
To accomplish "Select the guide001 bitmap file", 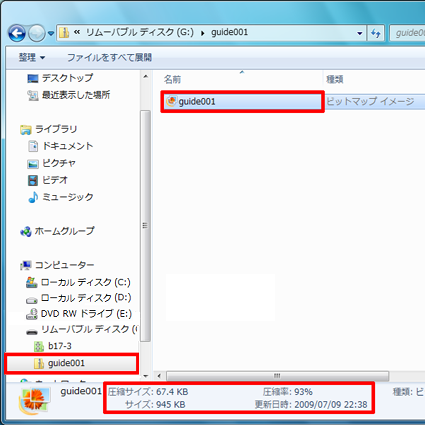I will [x=242, y=101].
